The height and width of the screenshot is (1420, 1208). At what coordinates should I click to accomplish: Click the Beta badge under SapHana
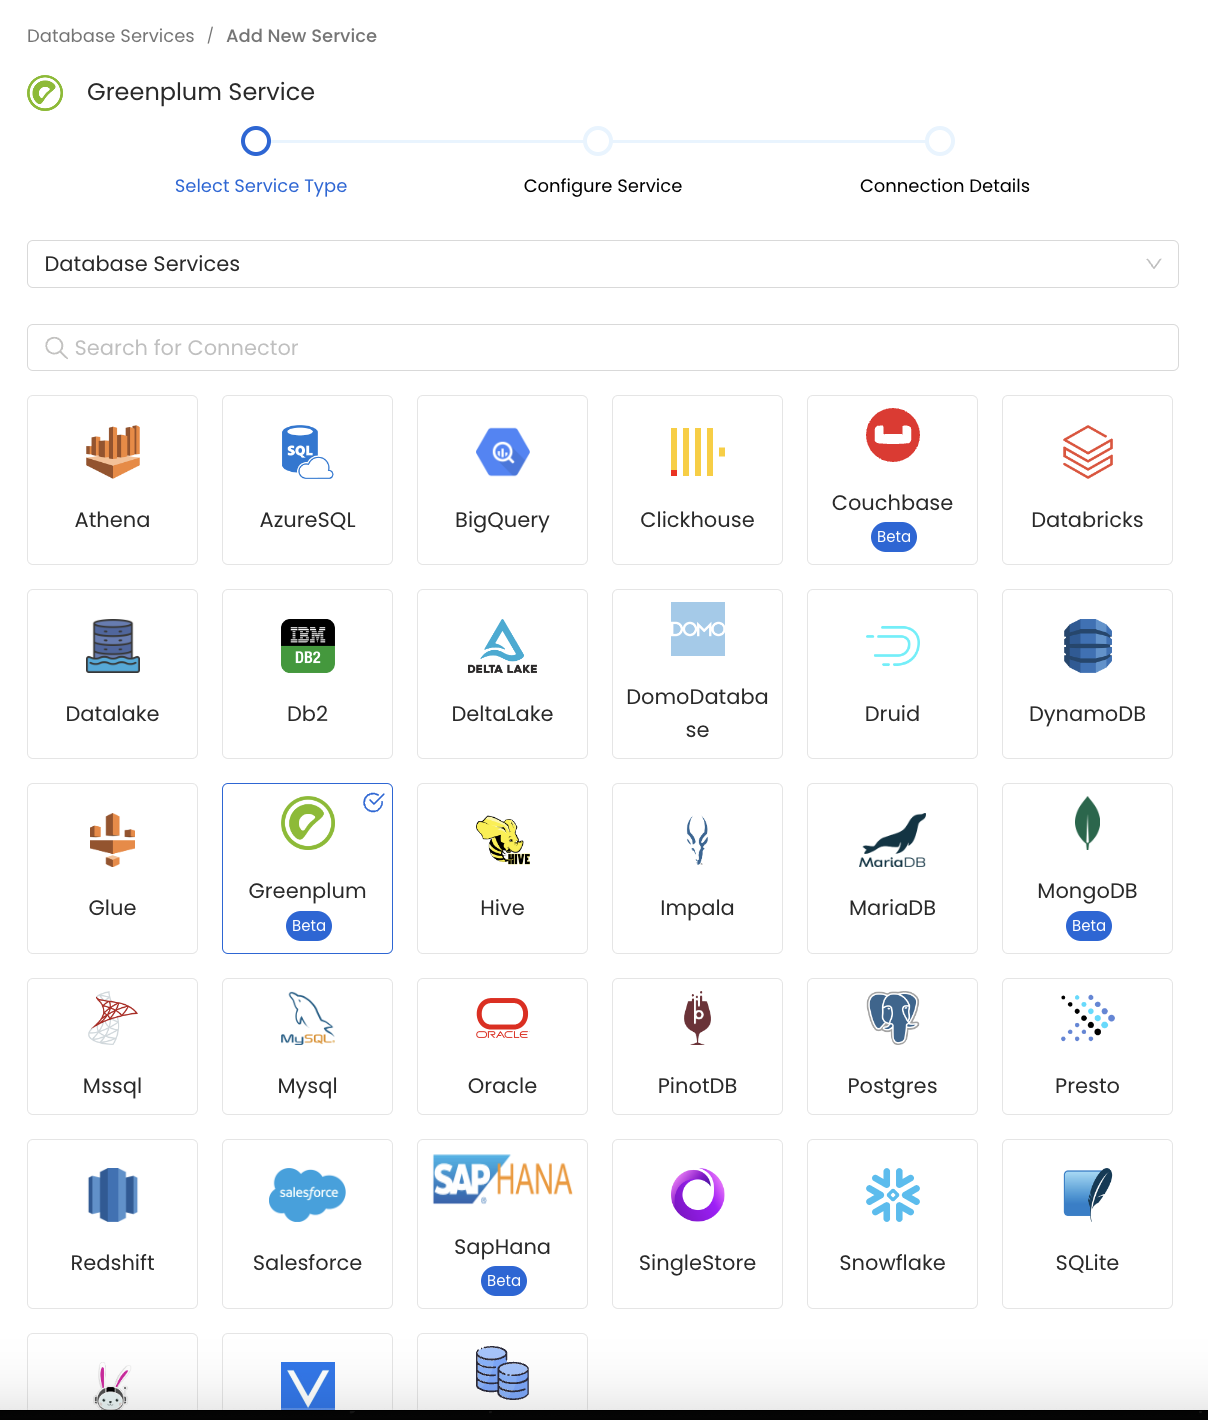(x=503, y=1281)
